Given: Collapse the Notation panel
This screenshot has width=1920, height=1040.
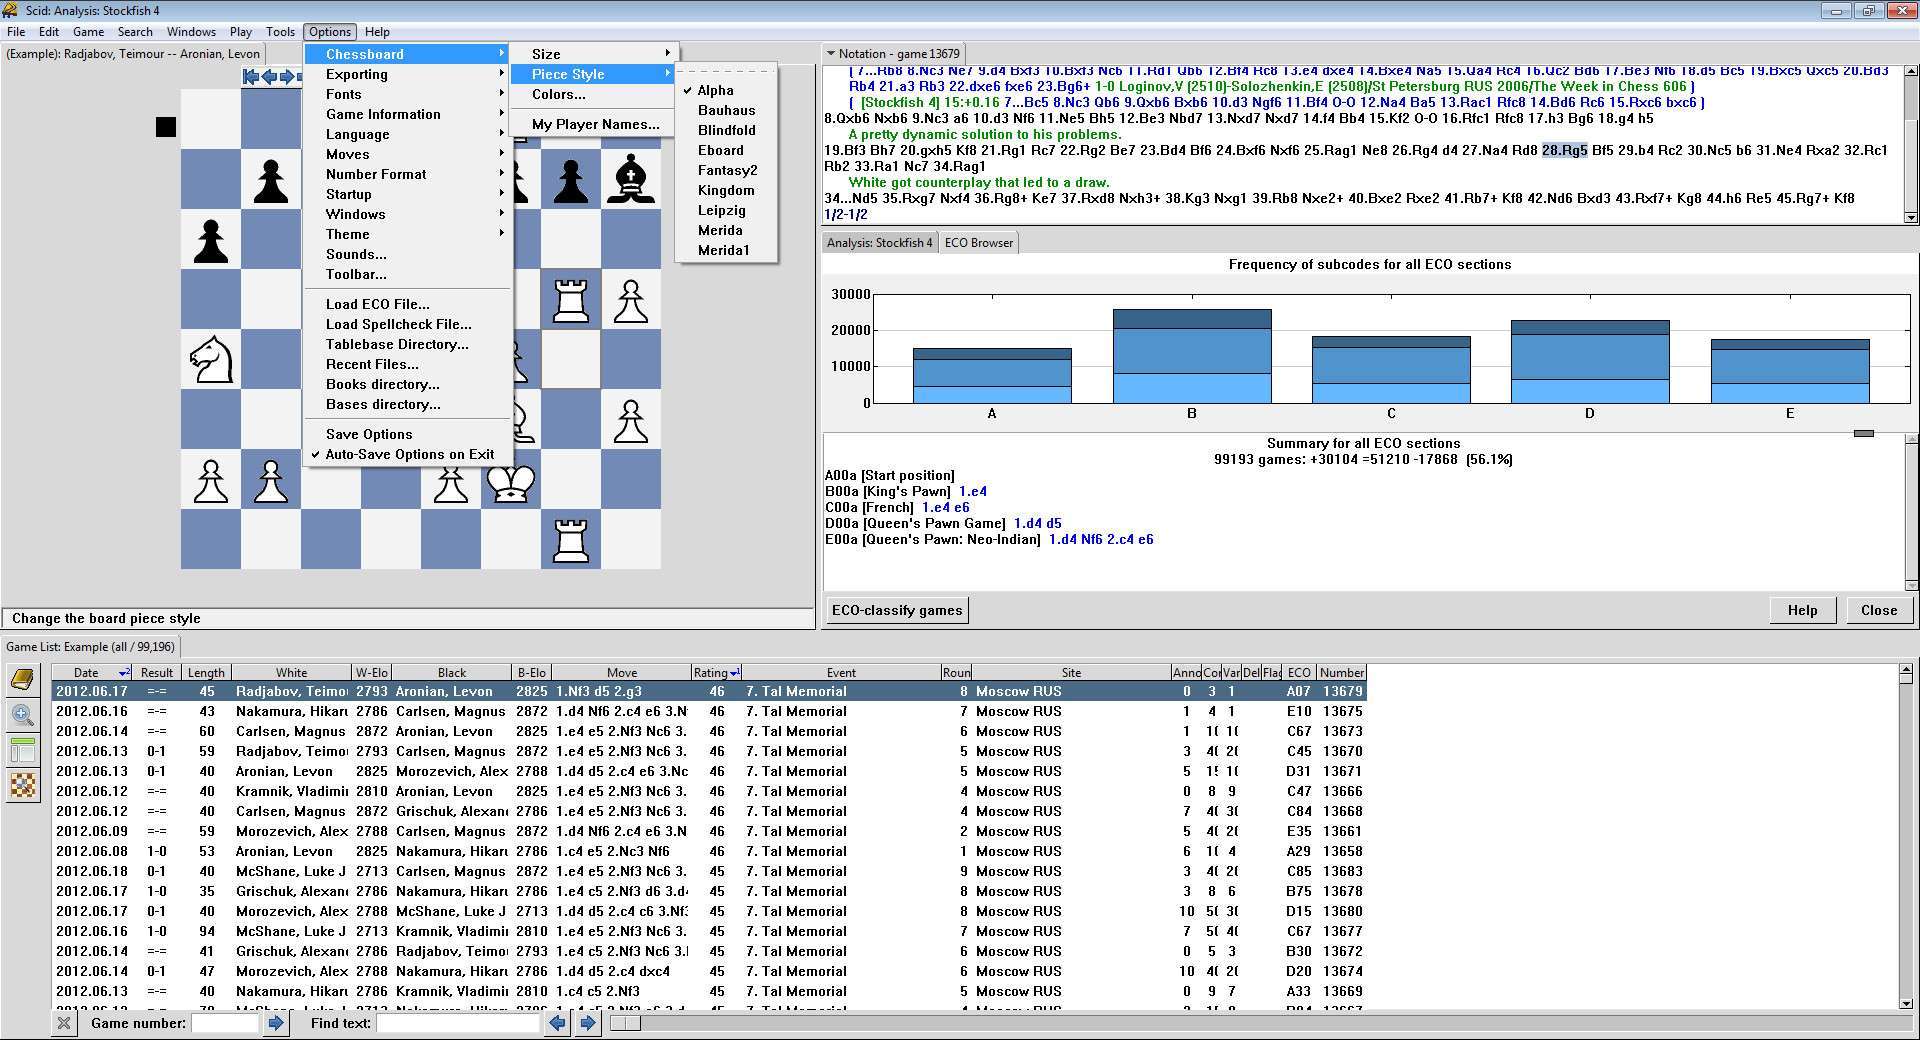Looking at the screenshot, I should click(830, 53).
